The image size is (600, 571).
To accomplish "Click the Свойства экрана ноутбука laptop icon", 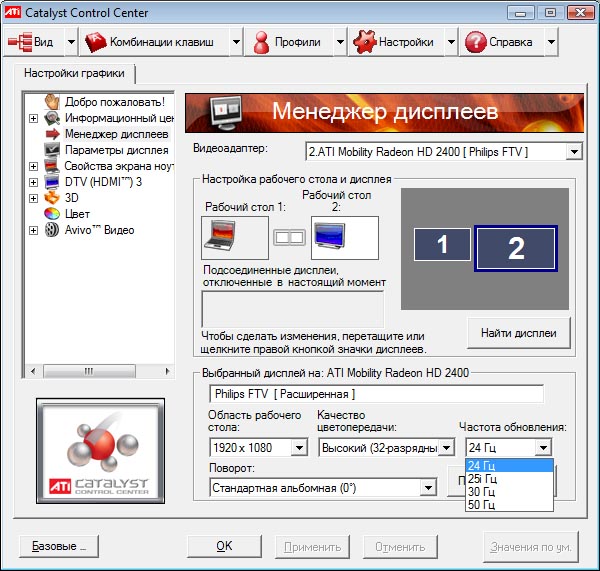I will click(52, 166).
